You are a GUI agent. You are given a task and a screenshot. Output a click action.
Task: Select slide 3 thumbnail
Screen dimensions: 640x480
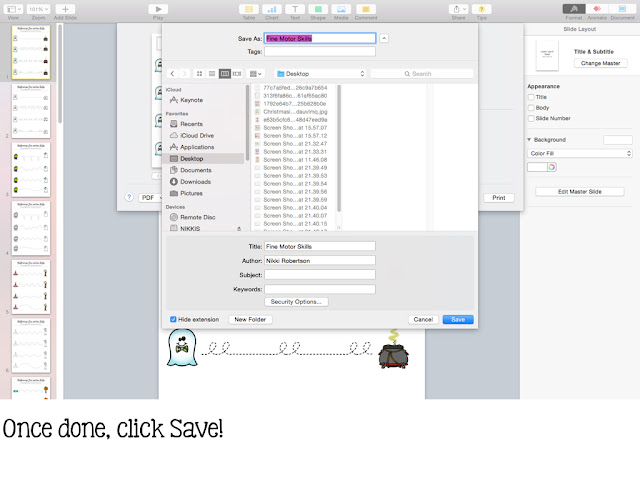(31, 169)
